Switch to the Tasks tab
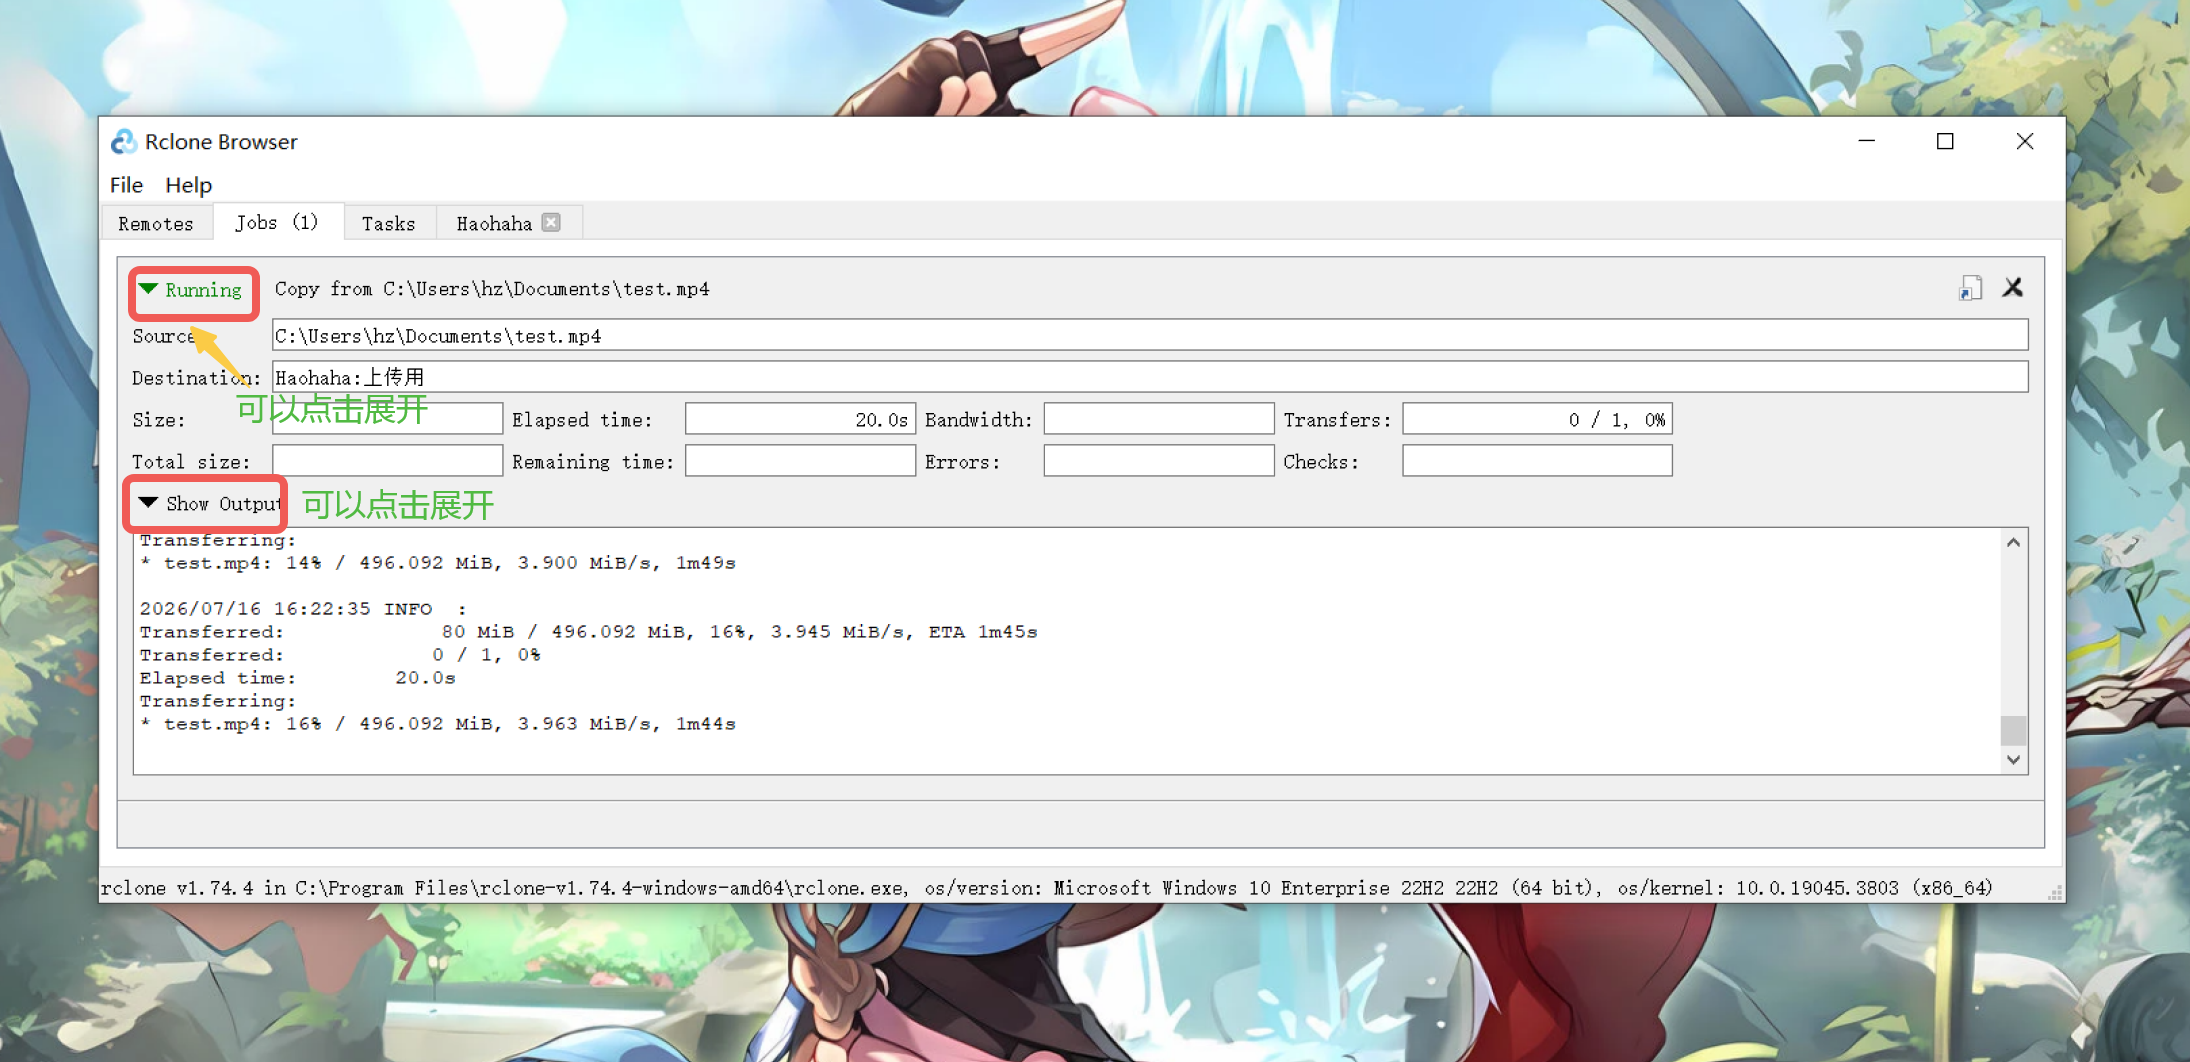 point(389,223)
